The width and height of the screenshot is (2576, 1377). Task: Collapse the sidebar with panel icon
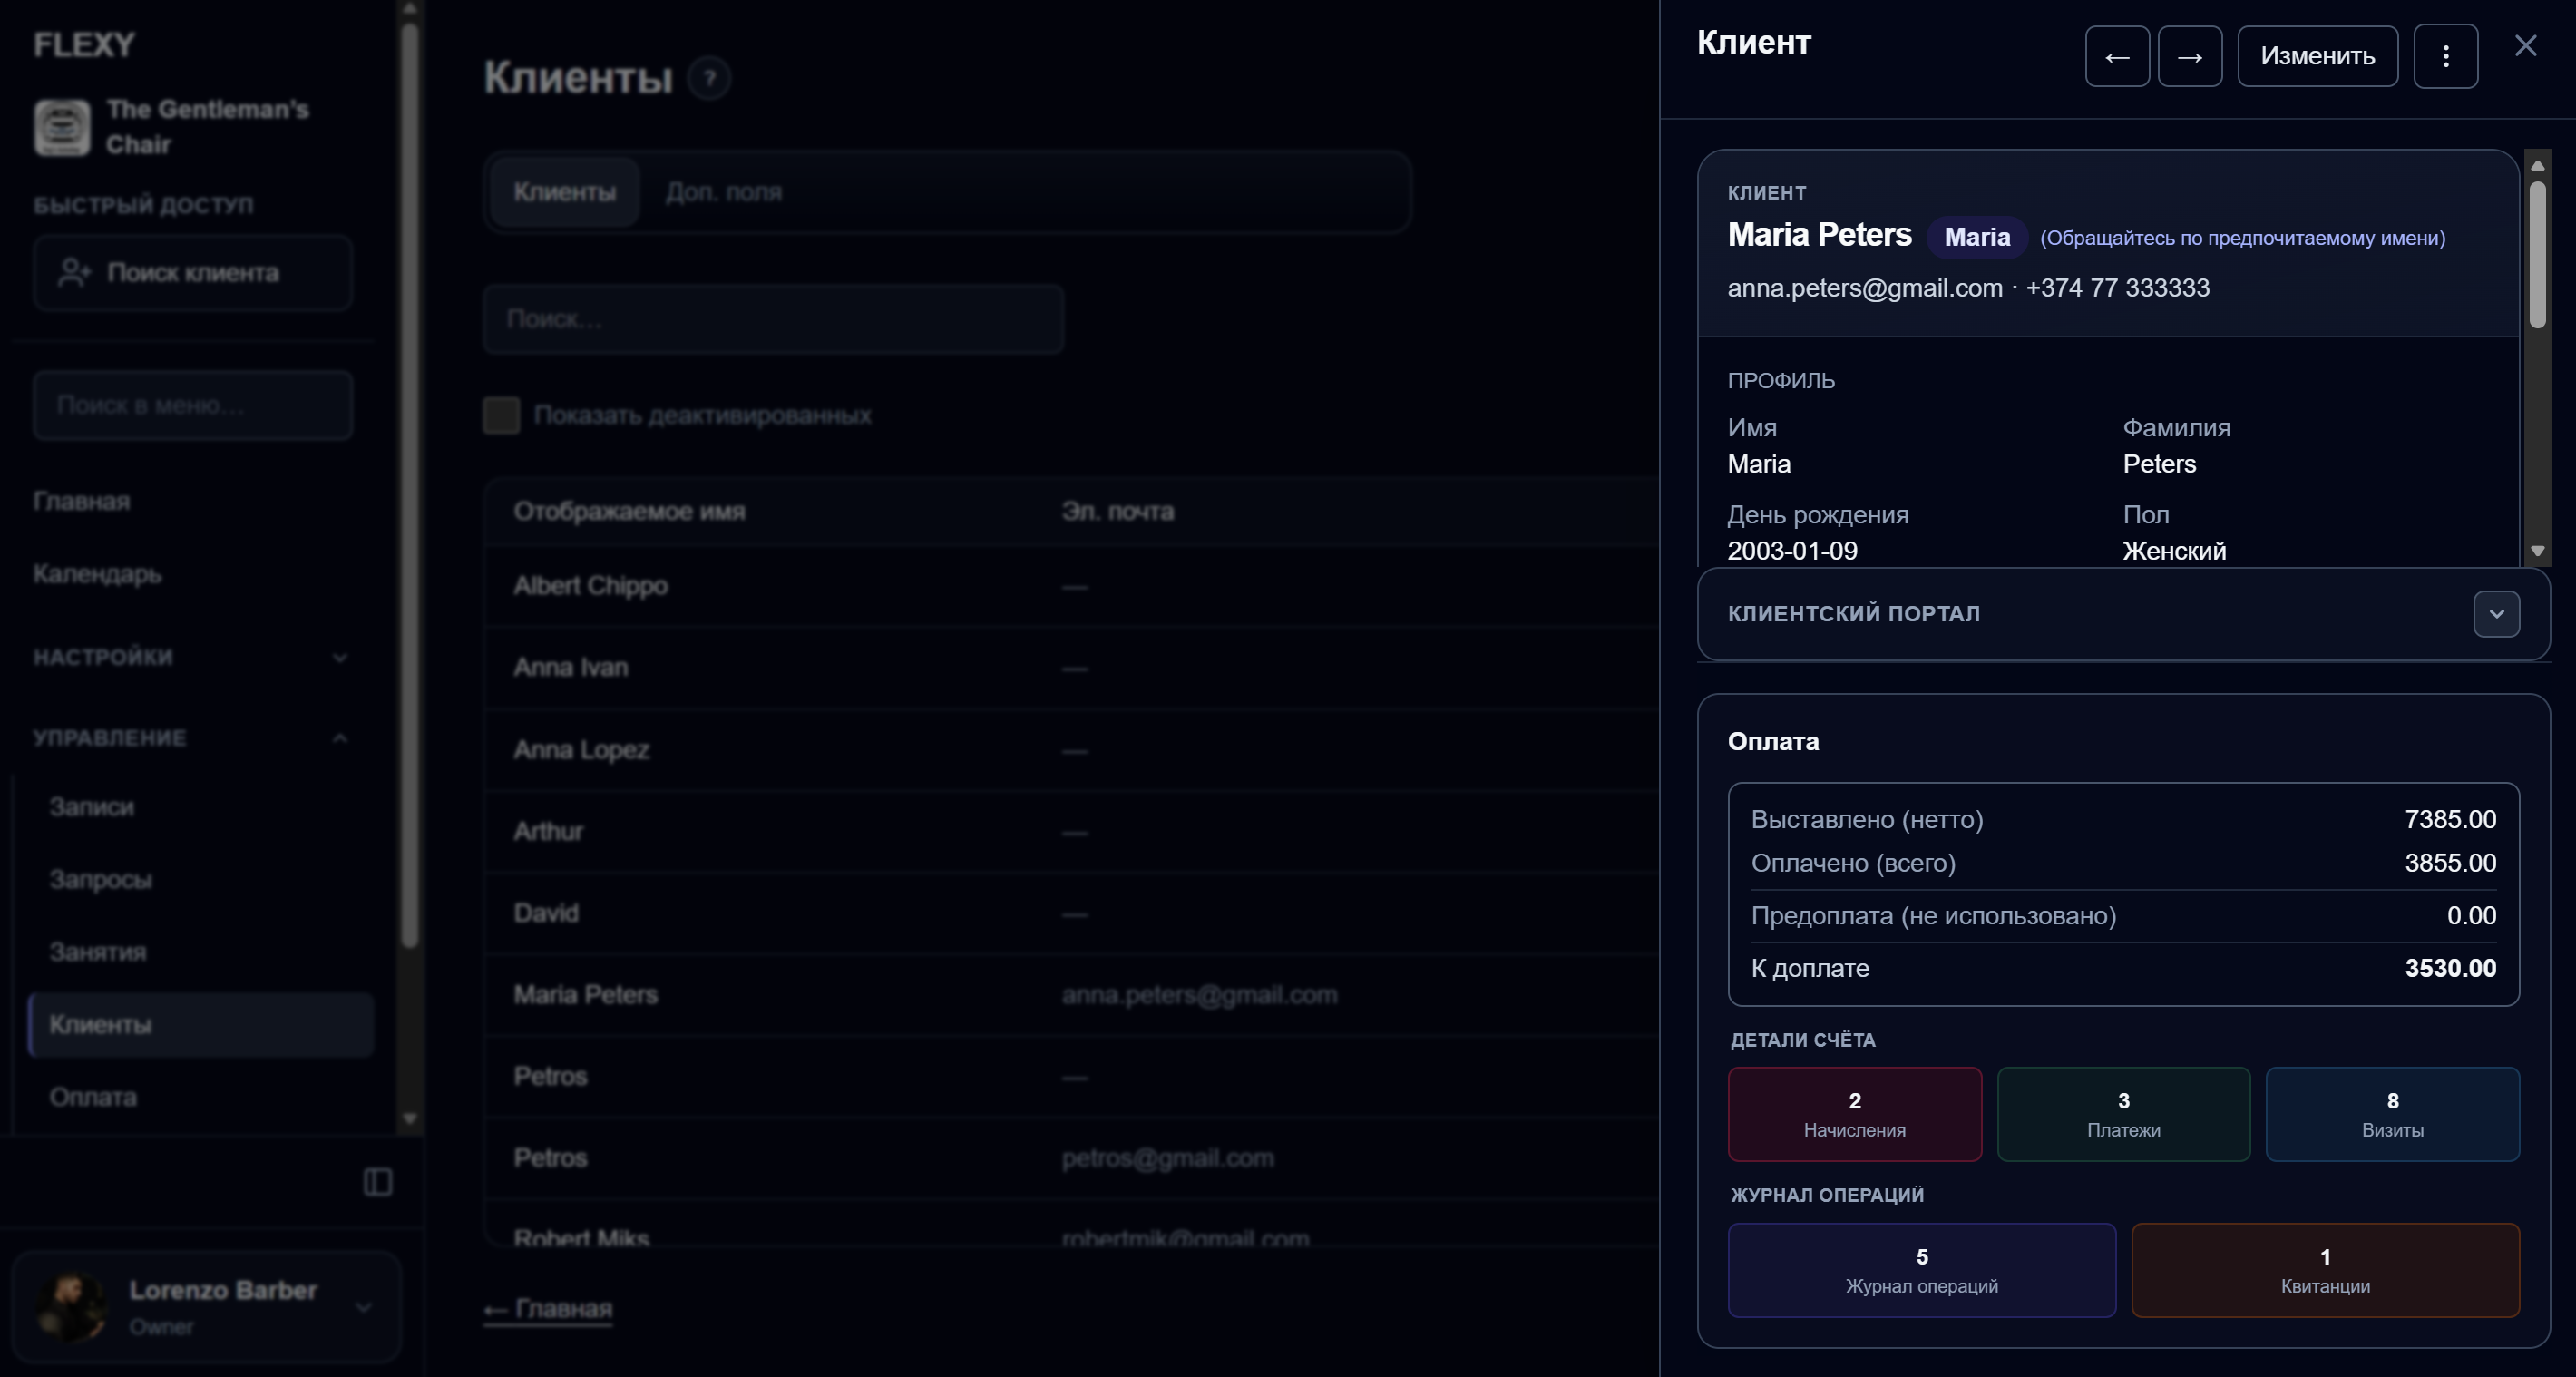(378, 1182)
